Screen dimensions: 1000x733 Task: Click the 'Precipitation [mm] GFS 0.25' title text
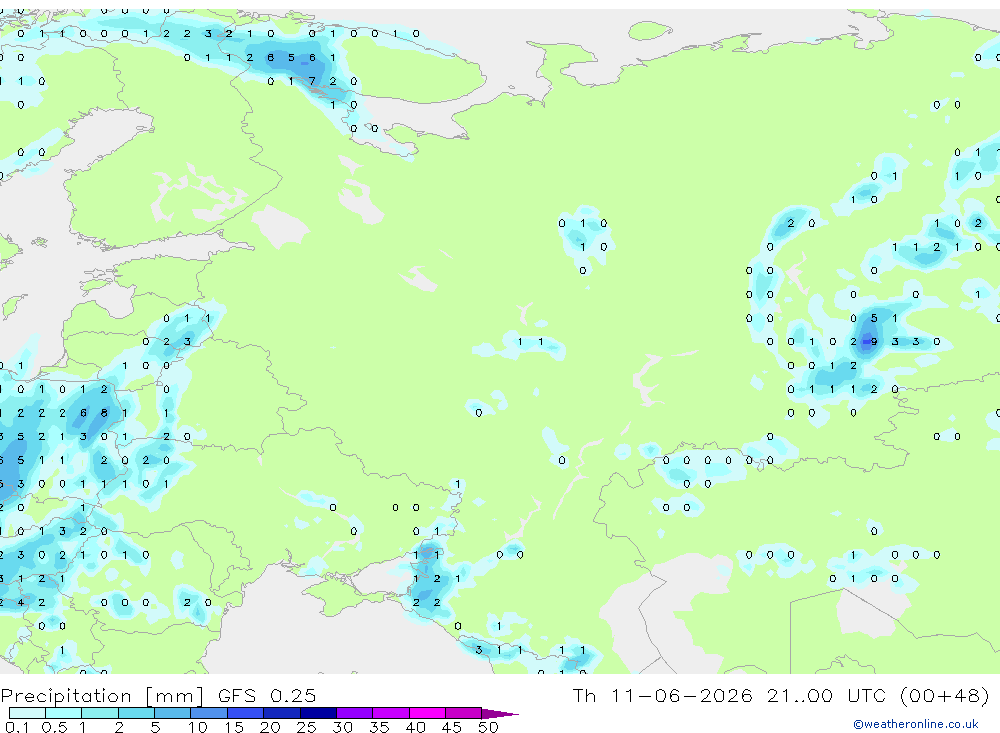(x=158, y=695)
